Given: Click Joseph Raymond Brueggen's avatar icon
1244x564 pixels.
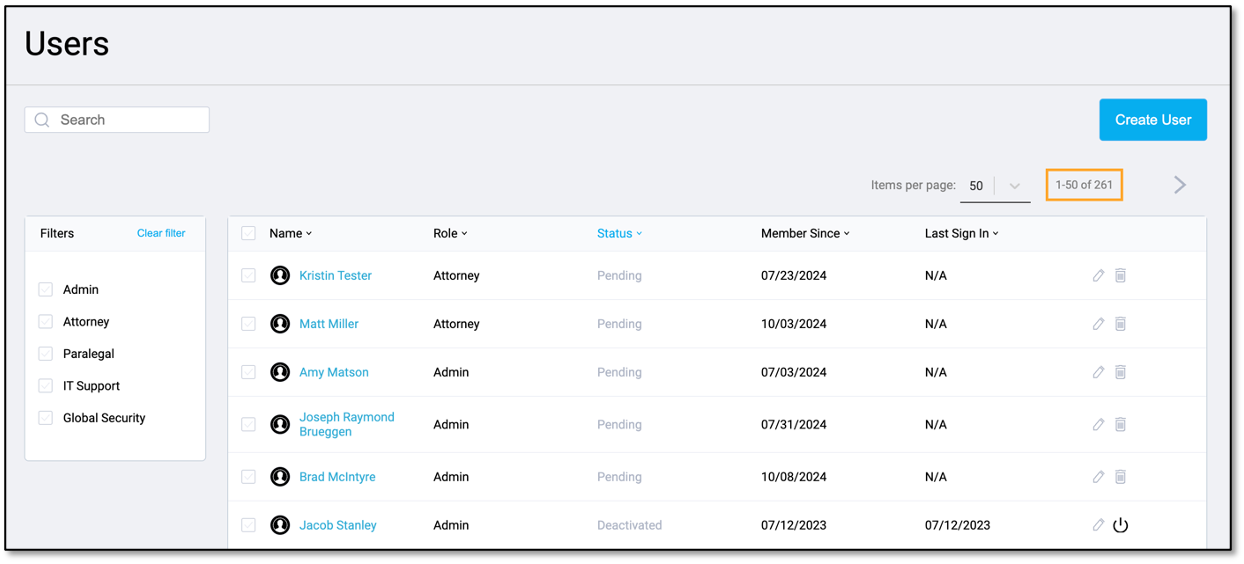Looking at the screenshot, I should pyautogui.click(x=280, y=424).
